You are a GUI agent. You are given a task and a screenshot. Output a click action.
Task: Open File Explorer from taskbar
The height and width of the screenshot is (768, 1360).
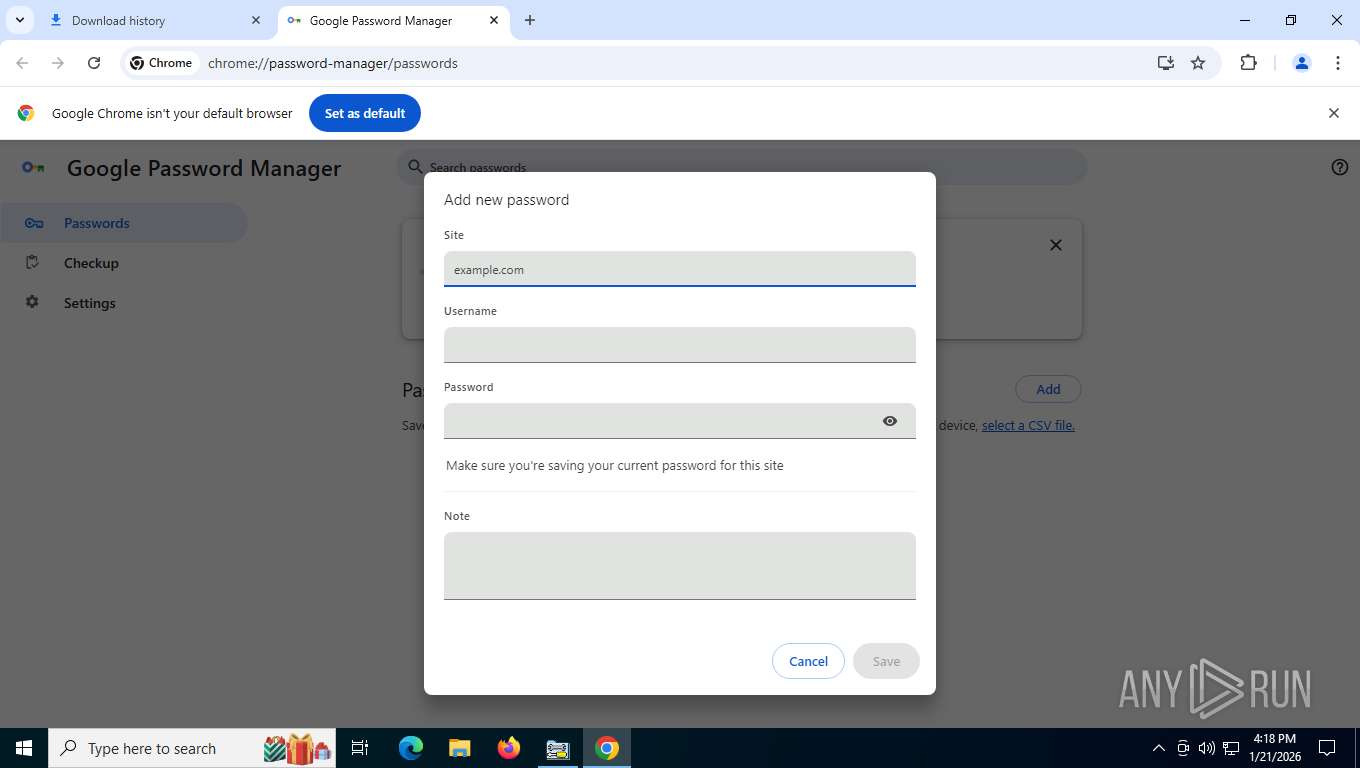click(459, 748)
